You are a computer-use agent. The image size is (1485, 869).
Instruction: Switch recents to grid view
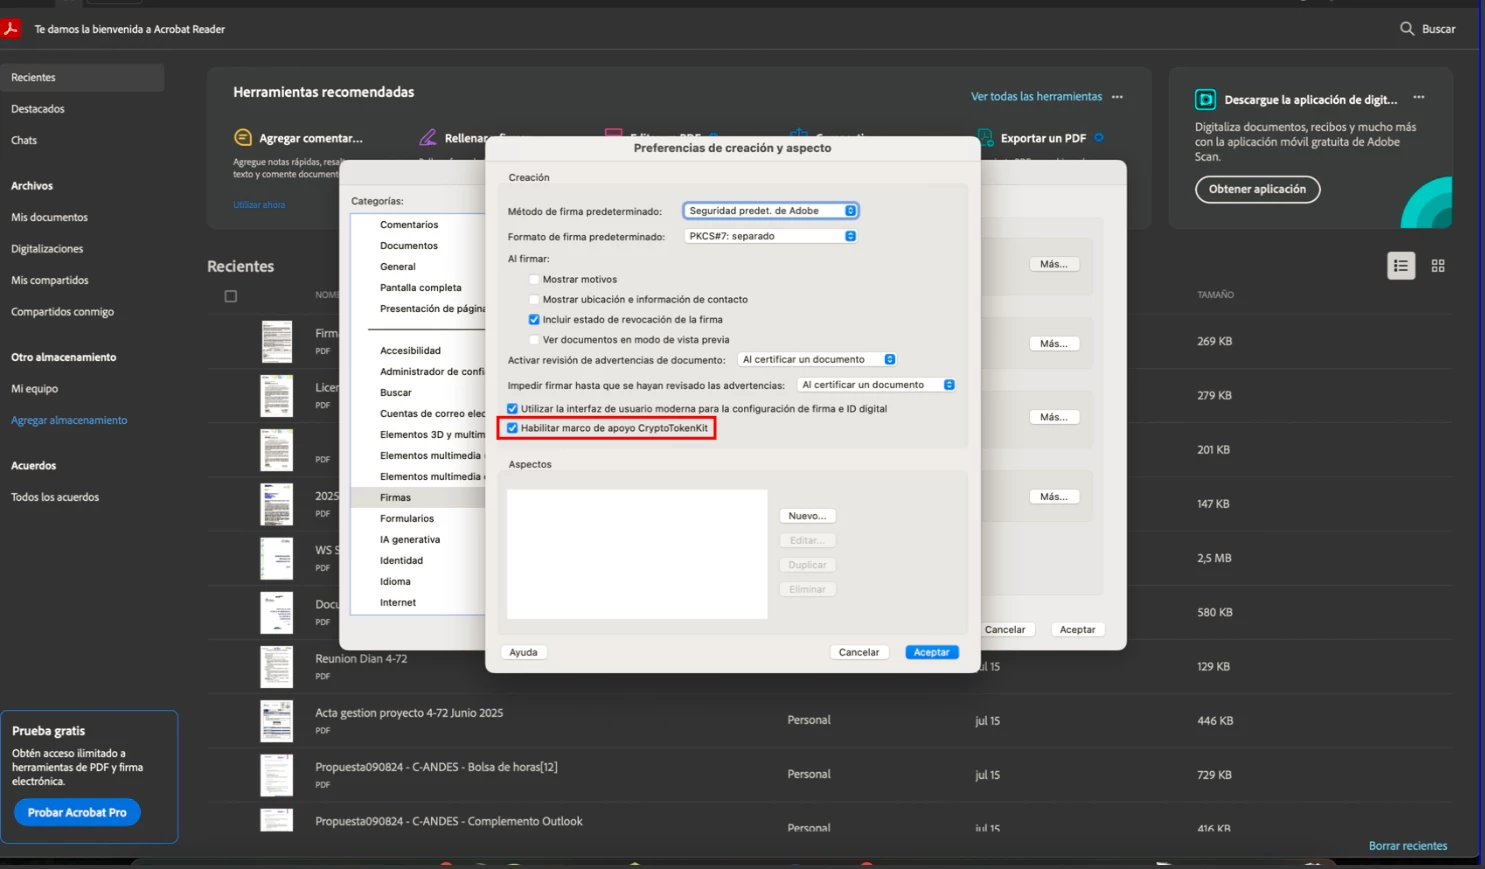coord(1438,266)
